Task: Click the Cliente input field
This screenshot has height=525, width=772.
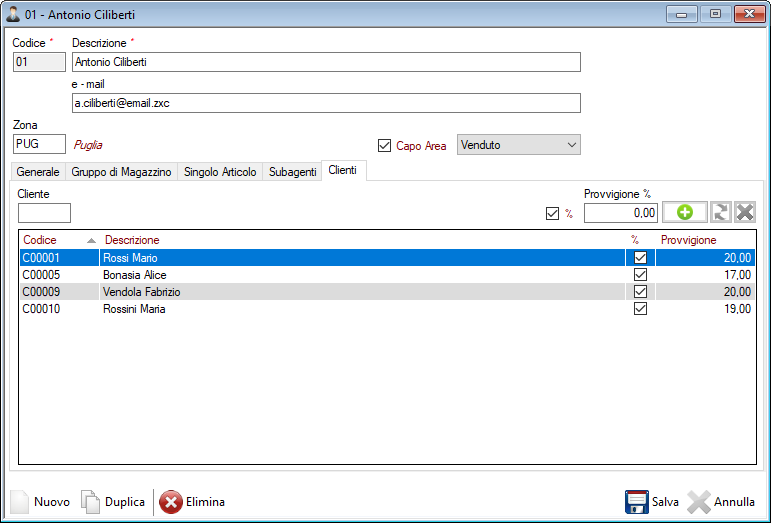Action: pos(45,213)
